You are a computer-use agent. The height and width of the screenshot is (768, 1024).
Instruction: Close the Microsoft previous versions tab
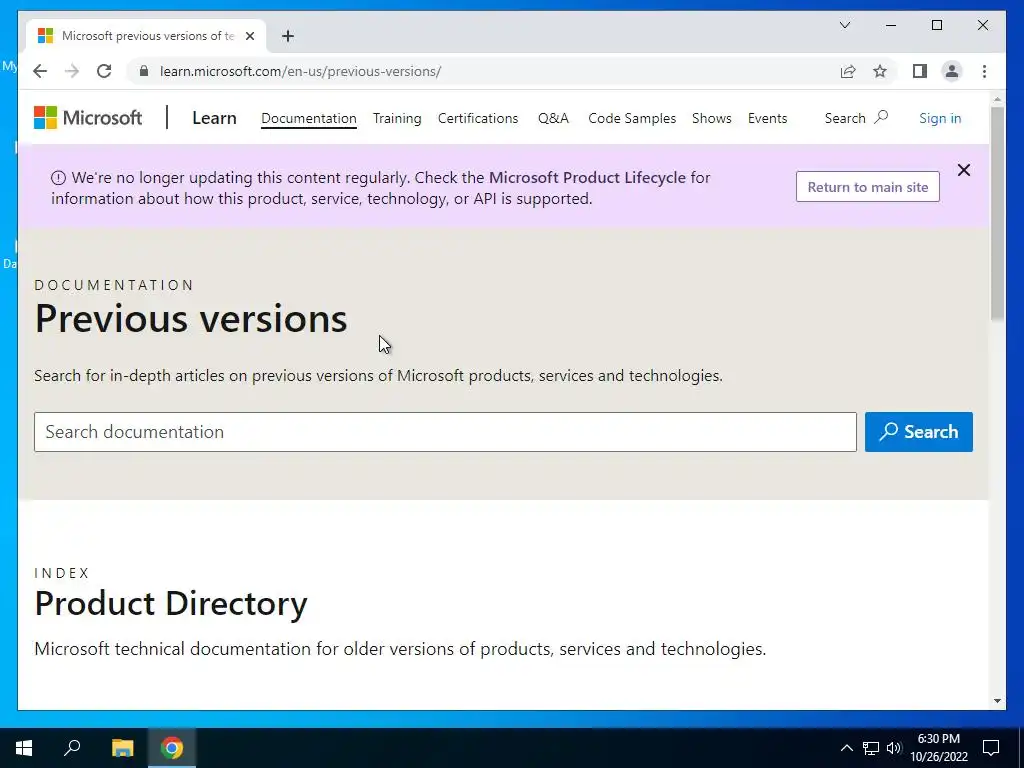point(249,36)
